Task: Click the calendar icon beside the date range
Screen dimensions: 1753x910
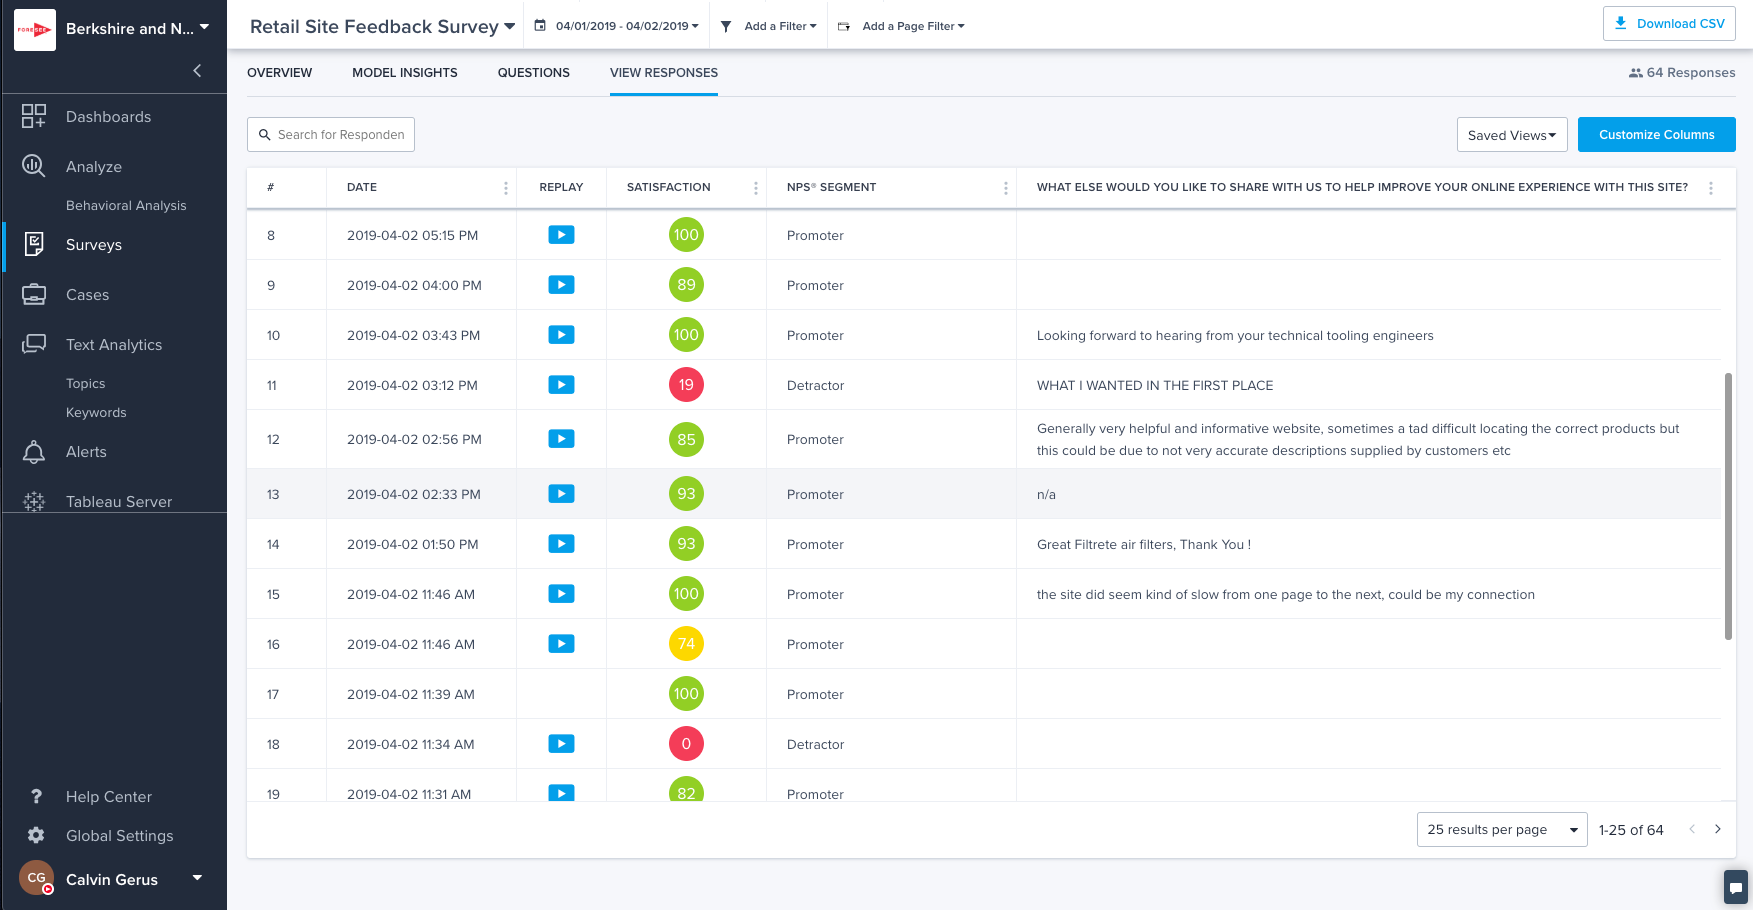Action: pyautogui.click(x=540, y=26)
